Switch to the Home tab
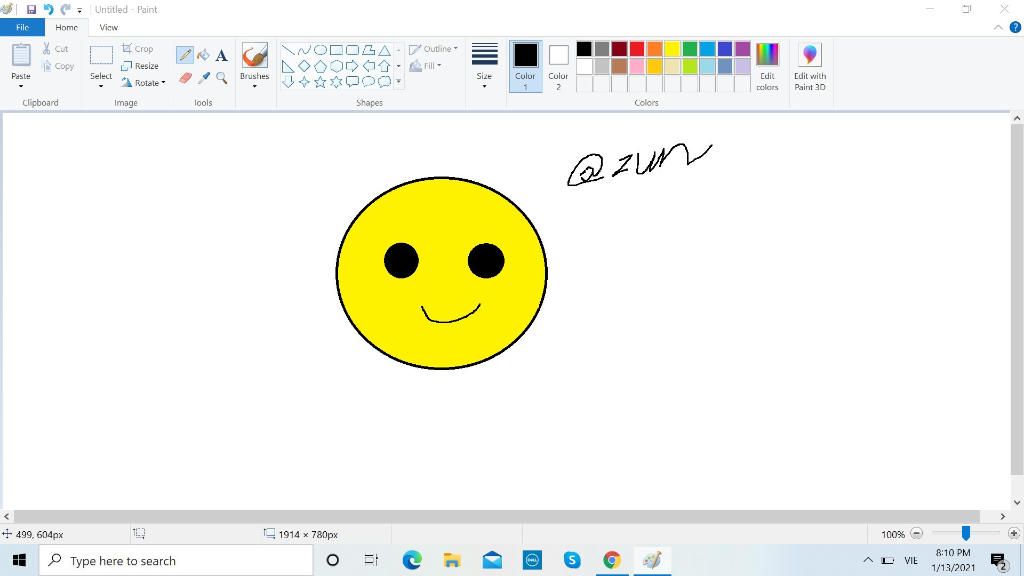This screenshot has width=1024, height=576. point(67,27)
